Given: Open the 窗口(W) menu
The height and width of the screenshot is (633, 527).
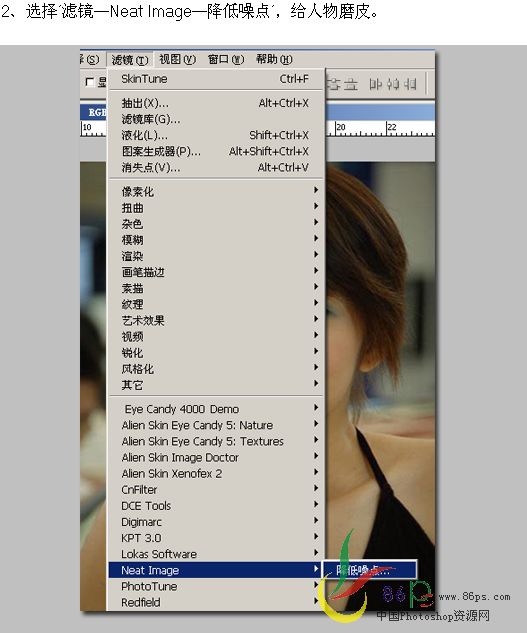Looking at the screenshot, I should tap(226, 60).
